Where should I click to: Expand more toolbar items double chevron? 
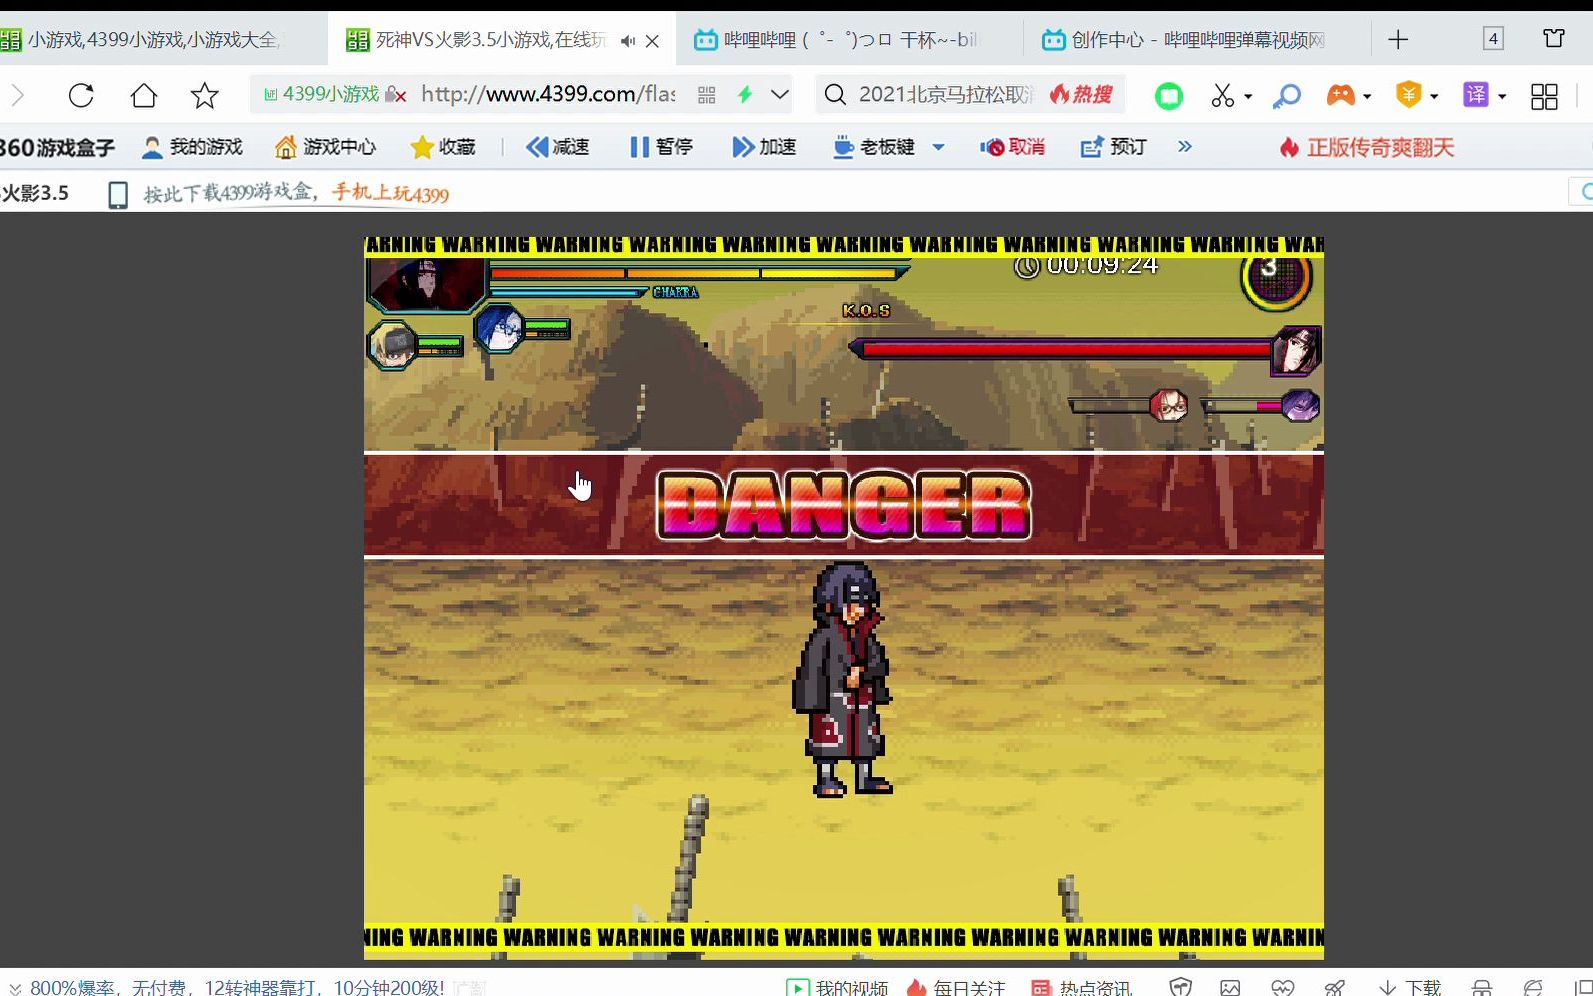1185,147
